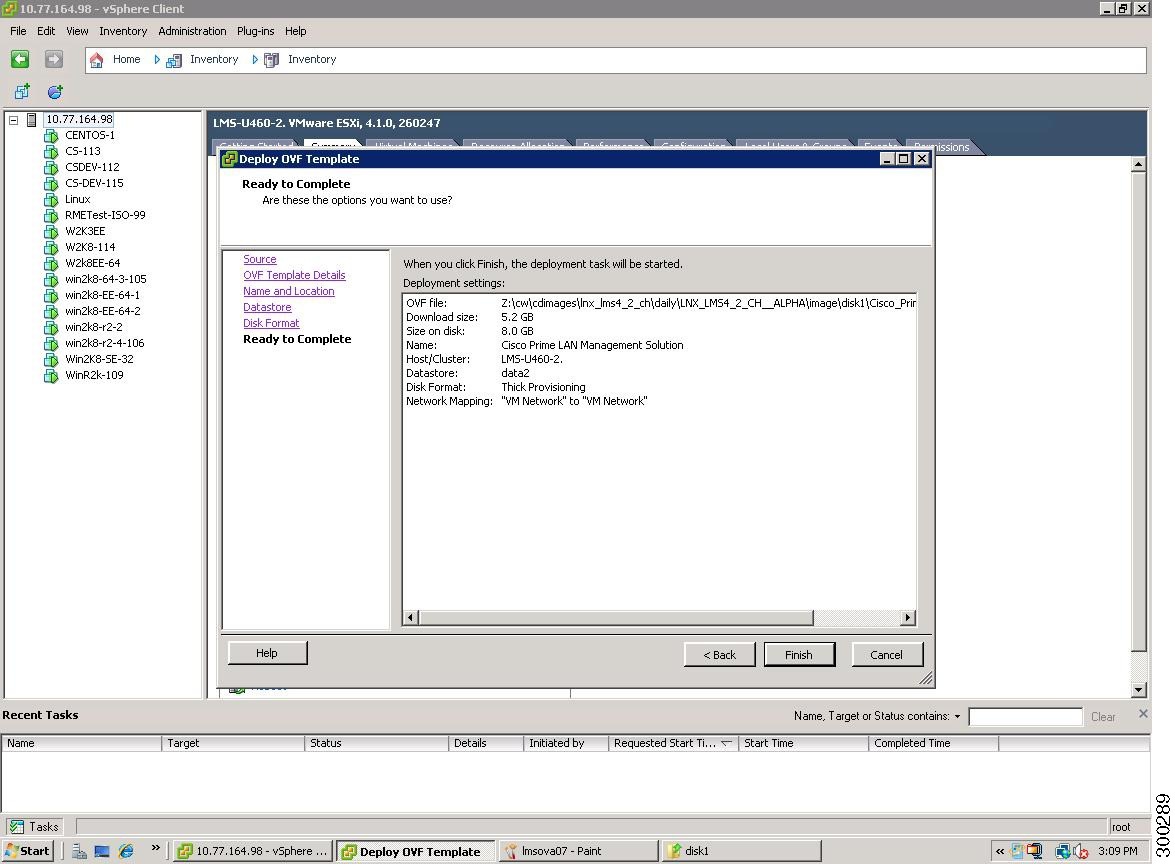Viewport: 1175px width, 864px height.
Task: Select the win2k8-EE-64-1 virtual machine icon
Action: 51,295
